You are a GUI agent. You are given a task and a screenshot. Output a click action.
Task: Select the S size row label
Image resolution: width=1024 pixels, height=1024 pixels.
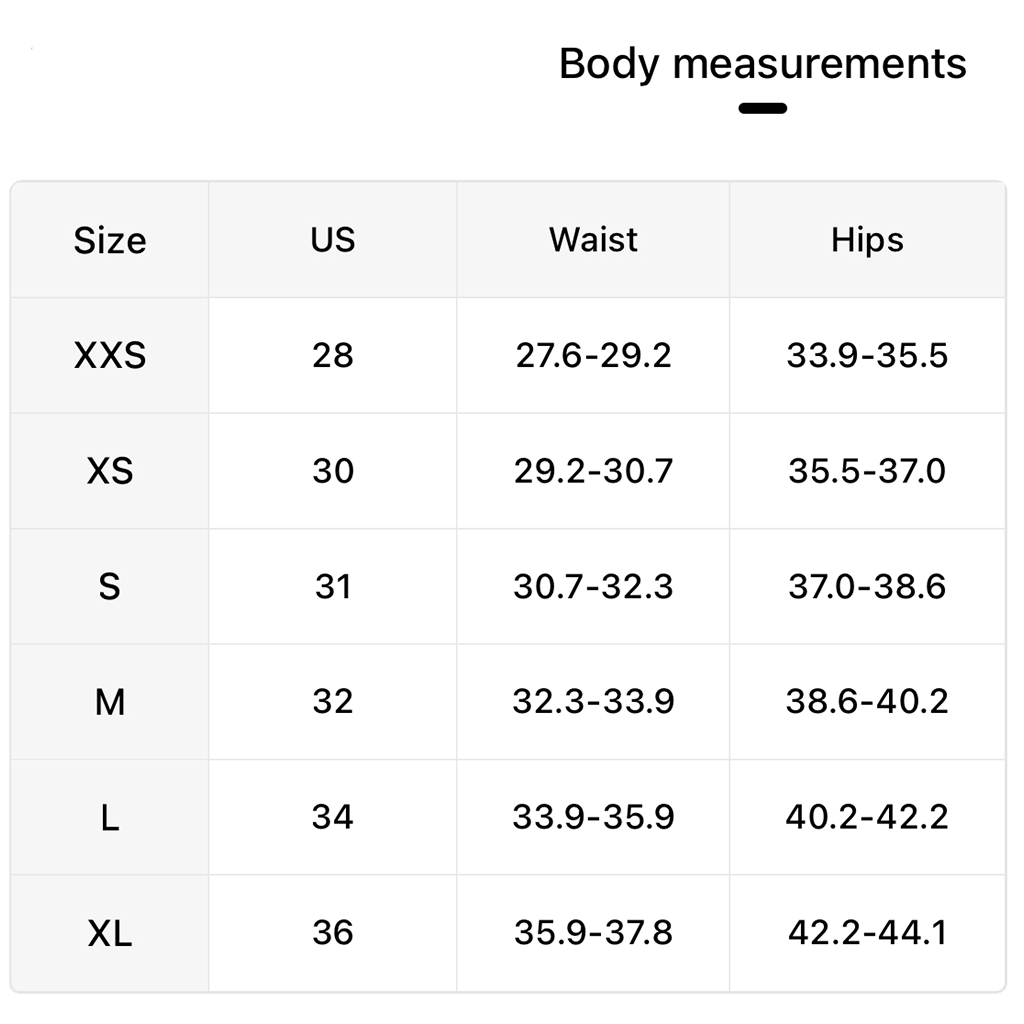[110, 586]
